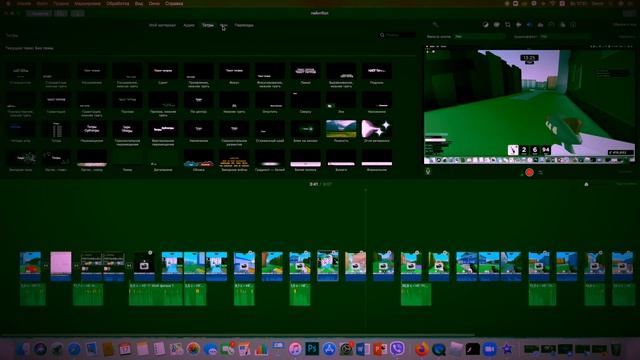Open PowerPoint from the Dock
This screenshot has width=640, height=360.
(380, 349)
